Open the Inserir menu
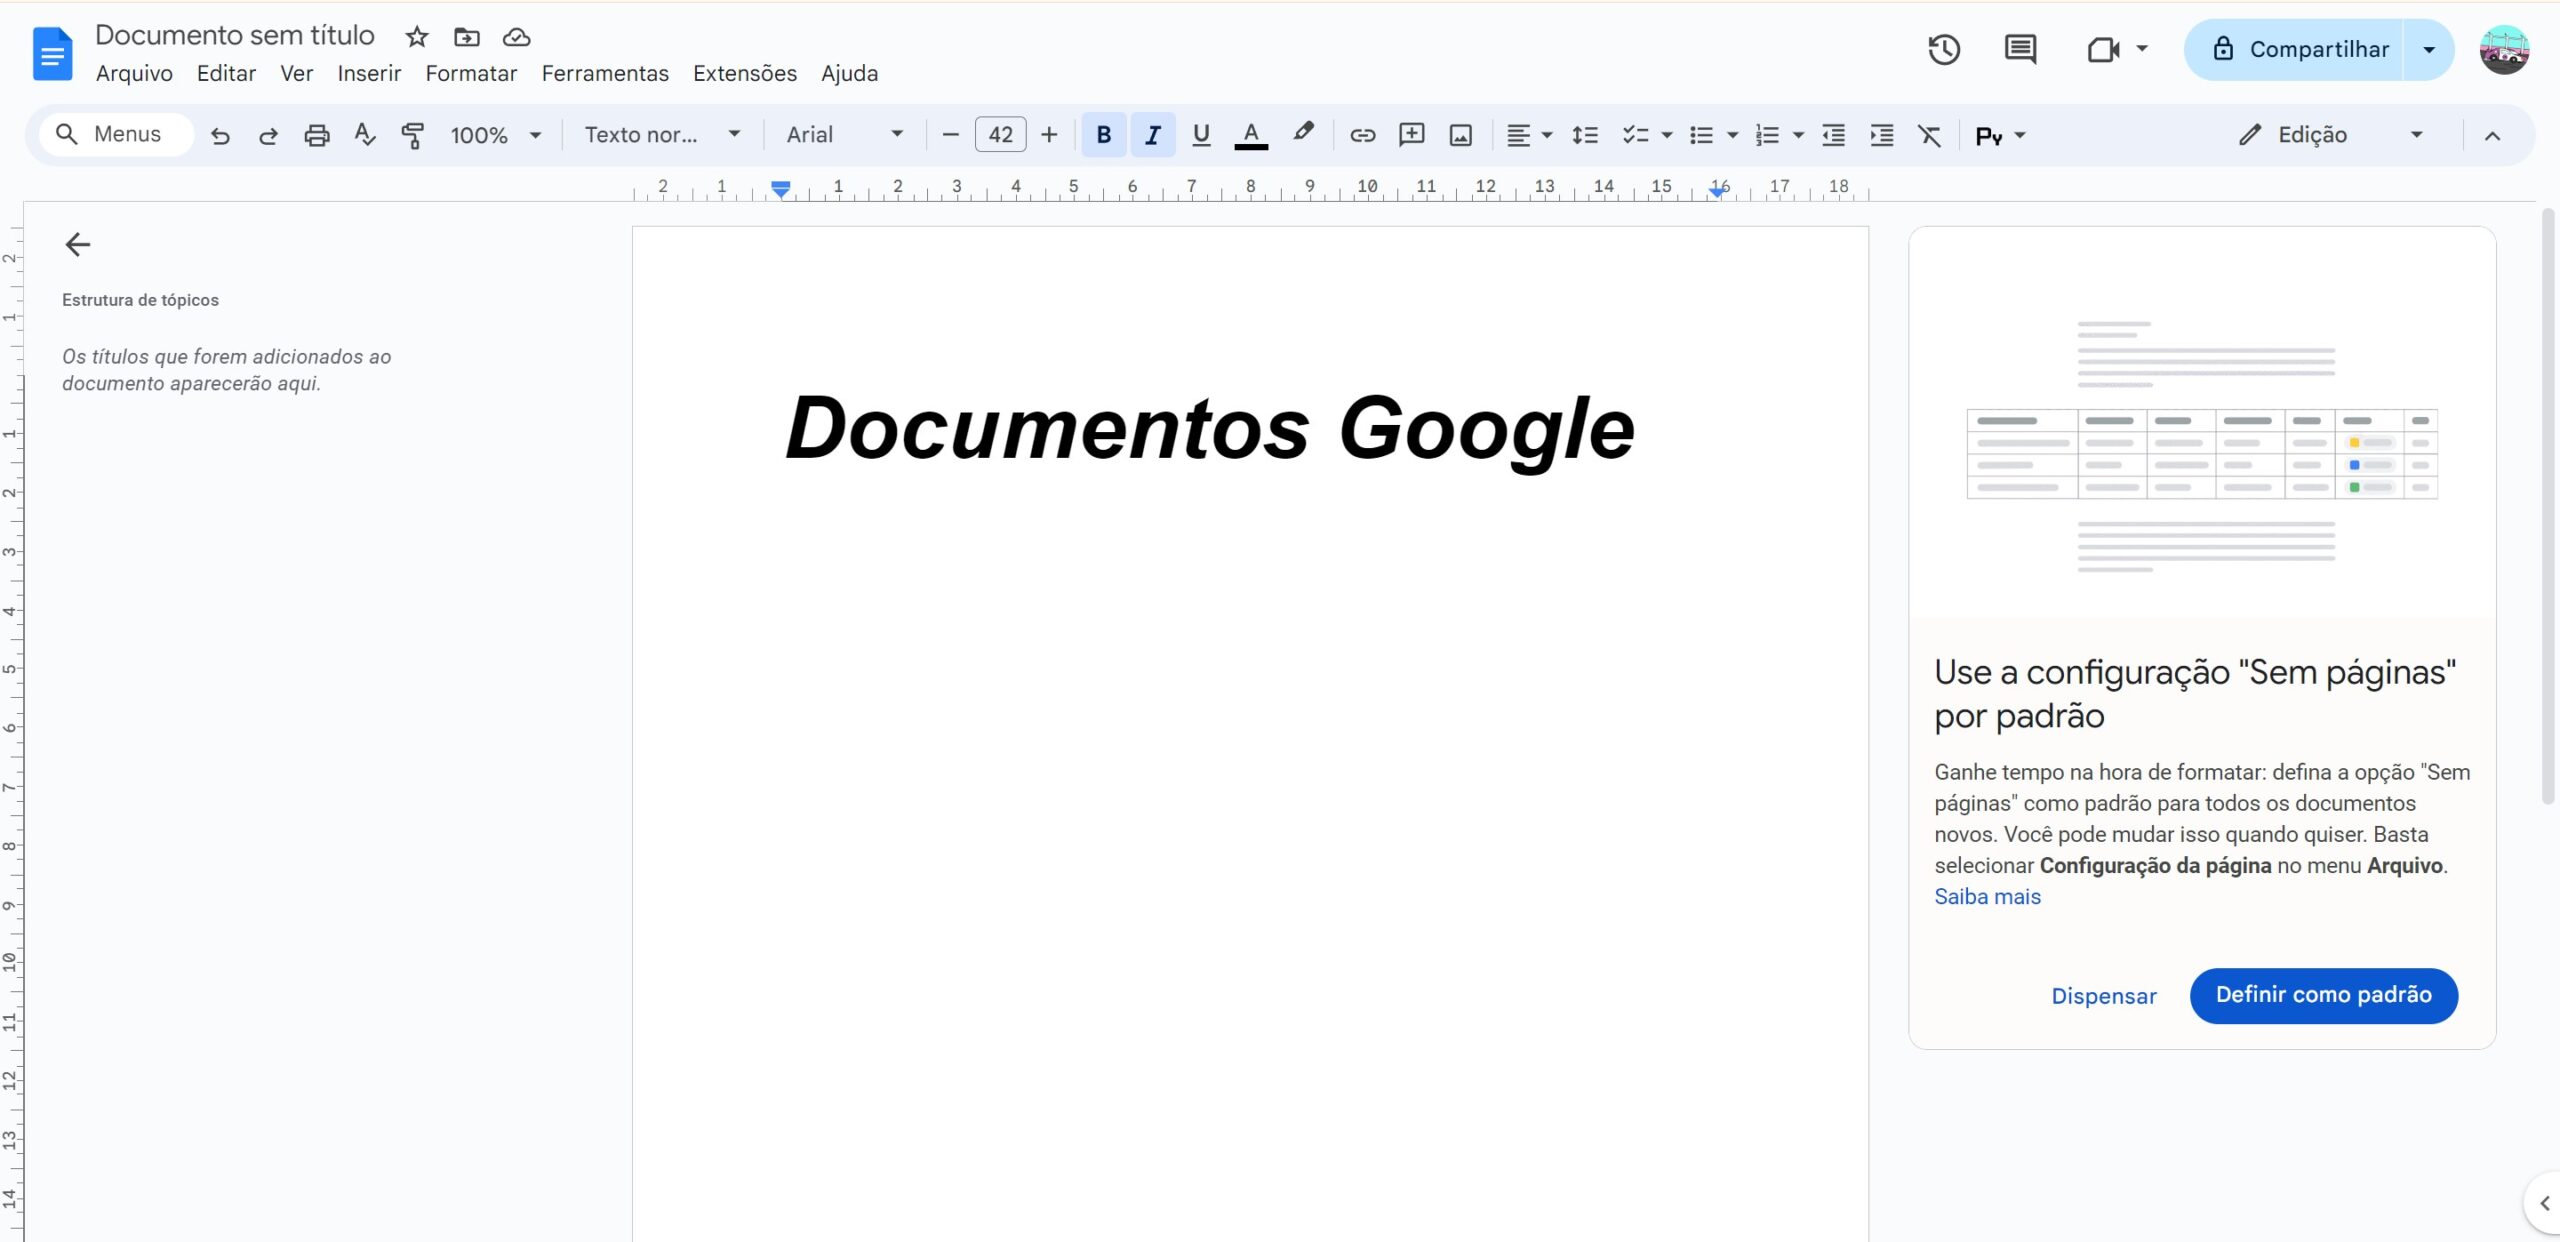The height and width of the screenshot is (1242, 2560). click(369, 74)
